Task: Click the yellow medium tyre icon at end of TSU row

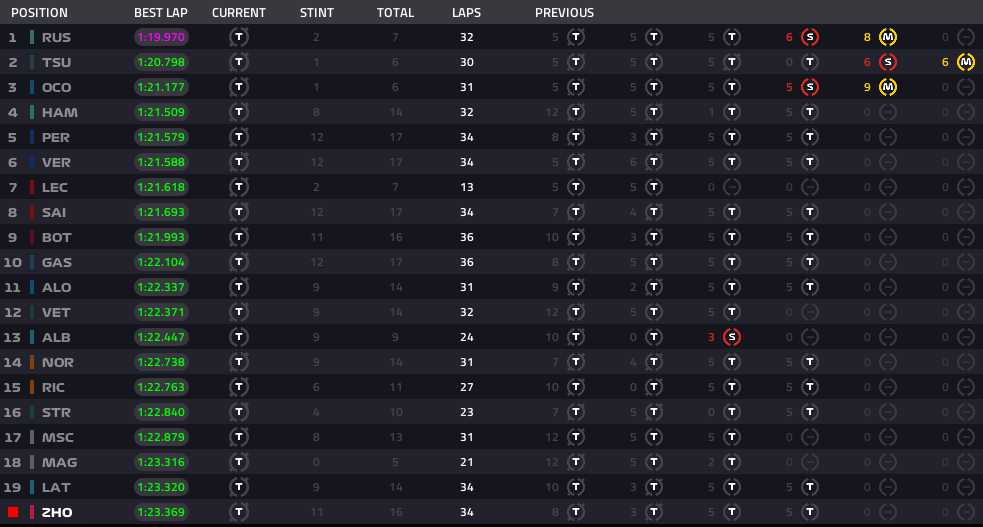Action: pos(966,62)
